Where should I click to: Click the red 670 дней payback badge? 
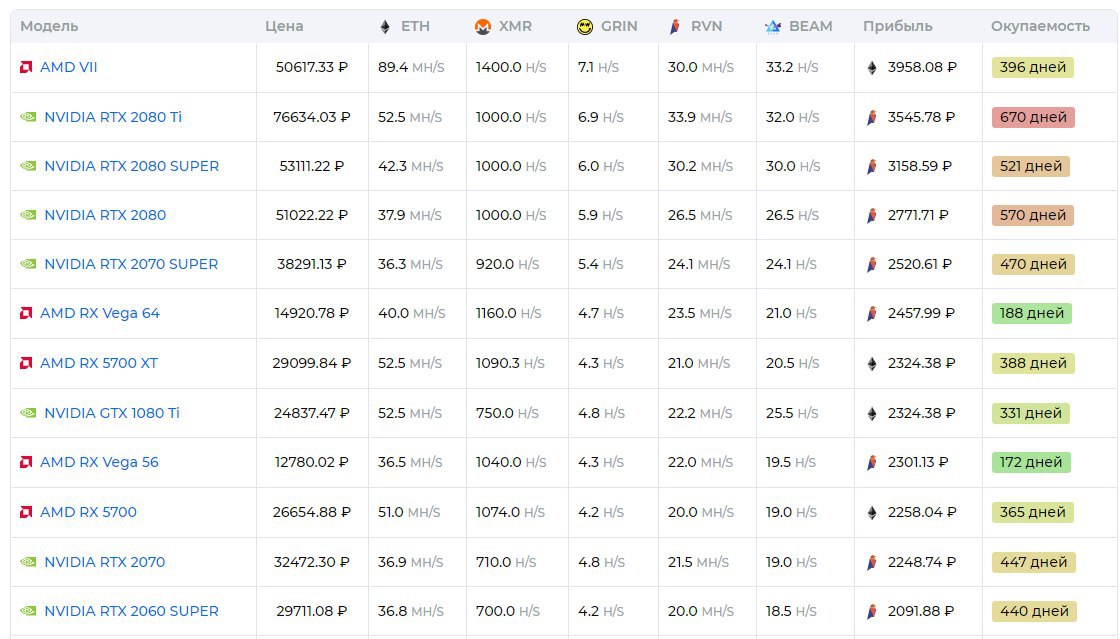click(1033, 117)
